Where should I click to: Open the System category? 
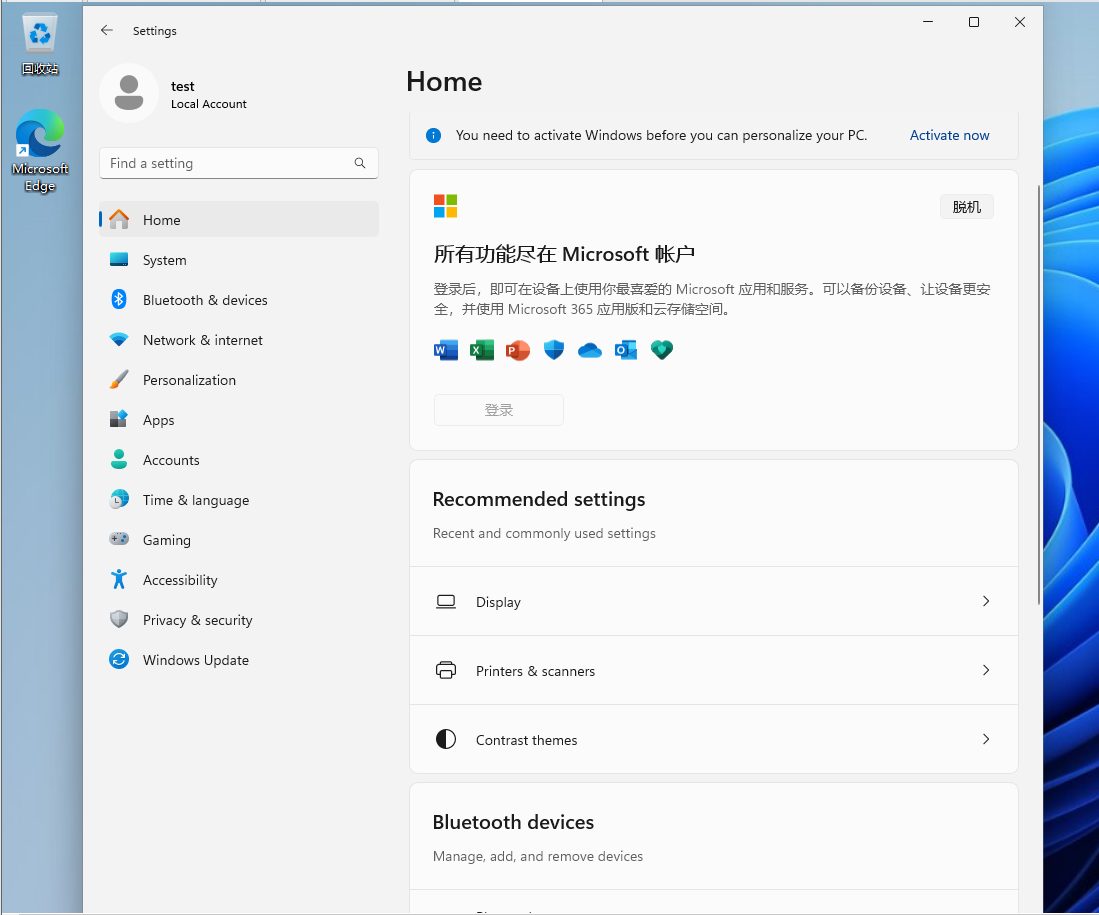(x=239, y=259)
